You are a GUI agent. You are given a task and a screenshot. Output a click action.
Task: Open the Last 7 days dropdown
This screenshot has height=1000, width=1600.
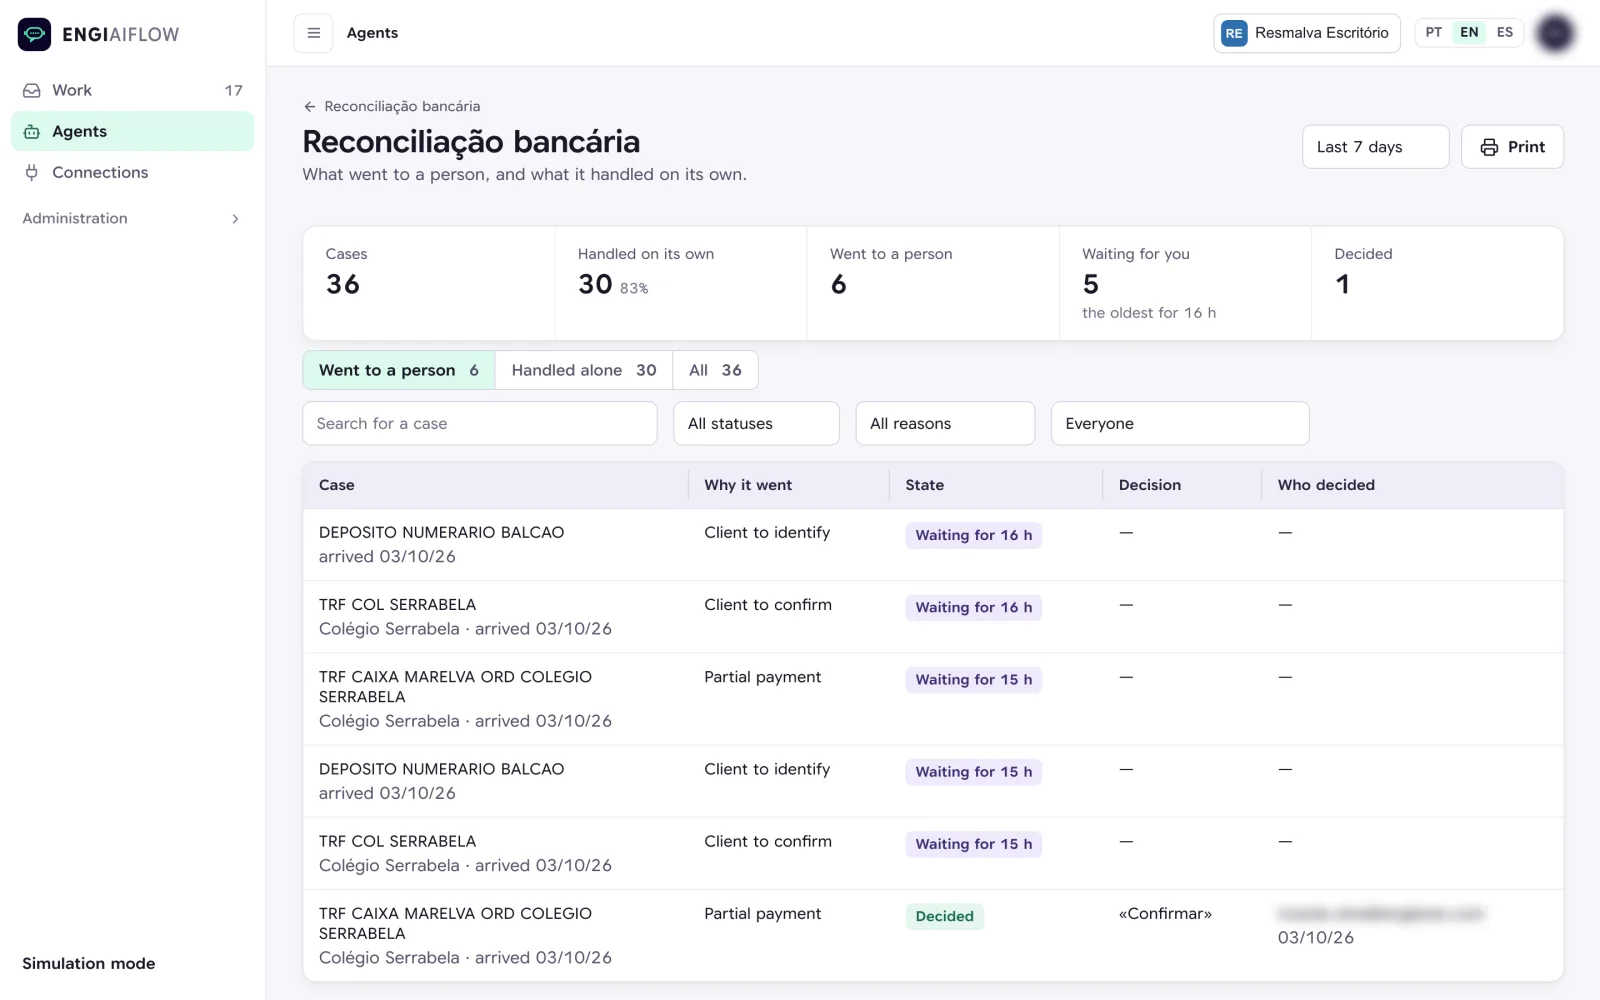pos(1375,147)
